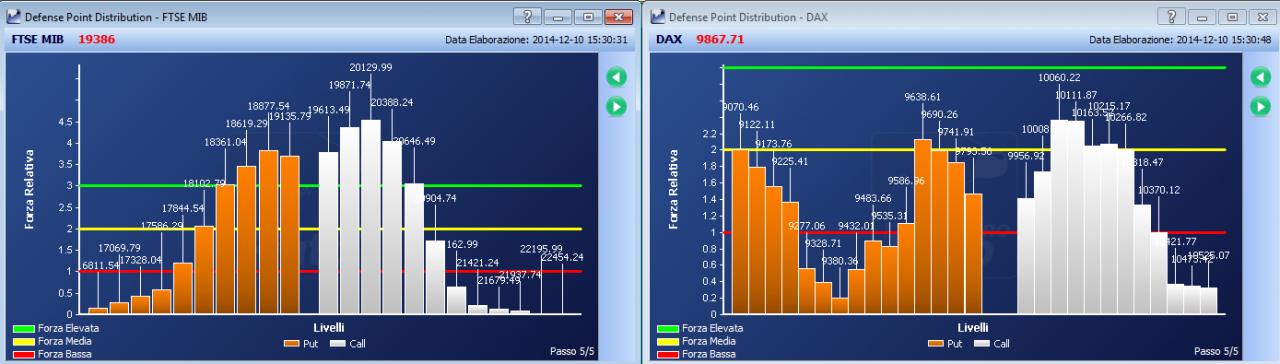Minimize the FTSE MIB distribution window
The image size is (1280, 364).
coord(557,17)
